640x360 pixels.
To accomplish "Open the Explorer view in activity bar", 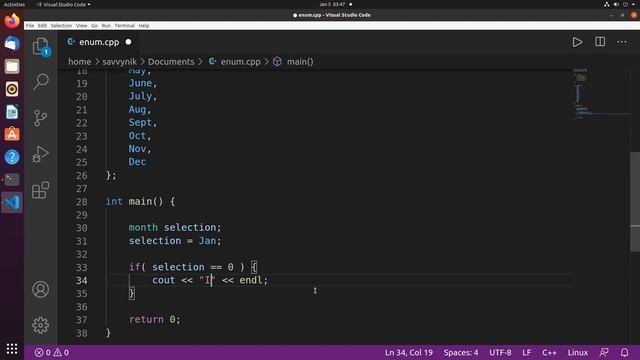I will coord(41,47).
